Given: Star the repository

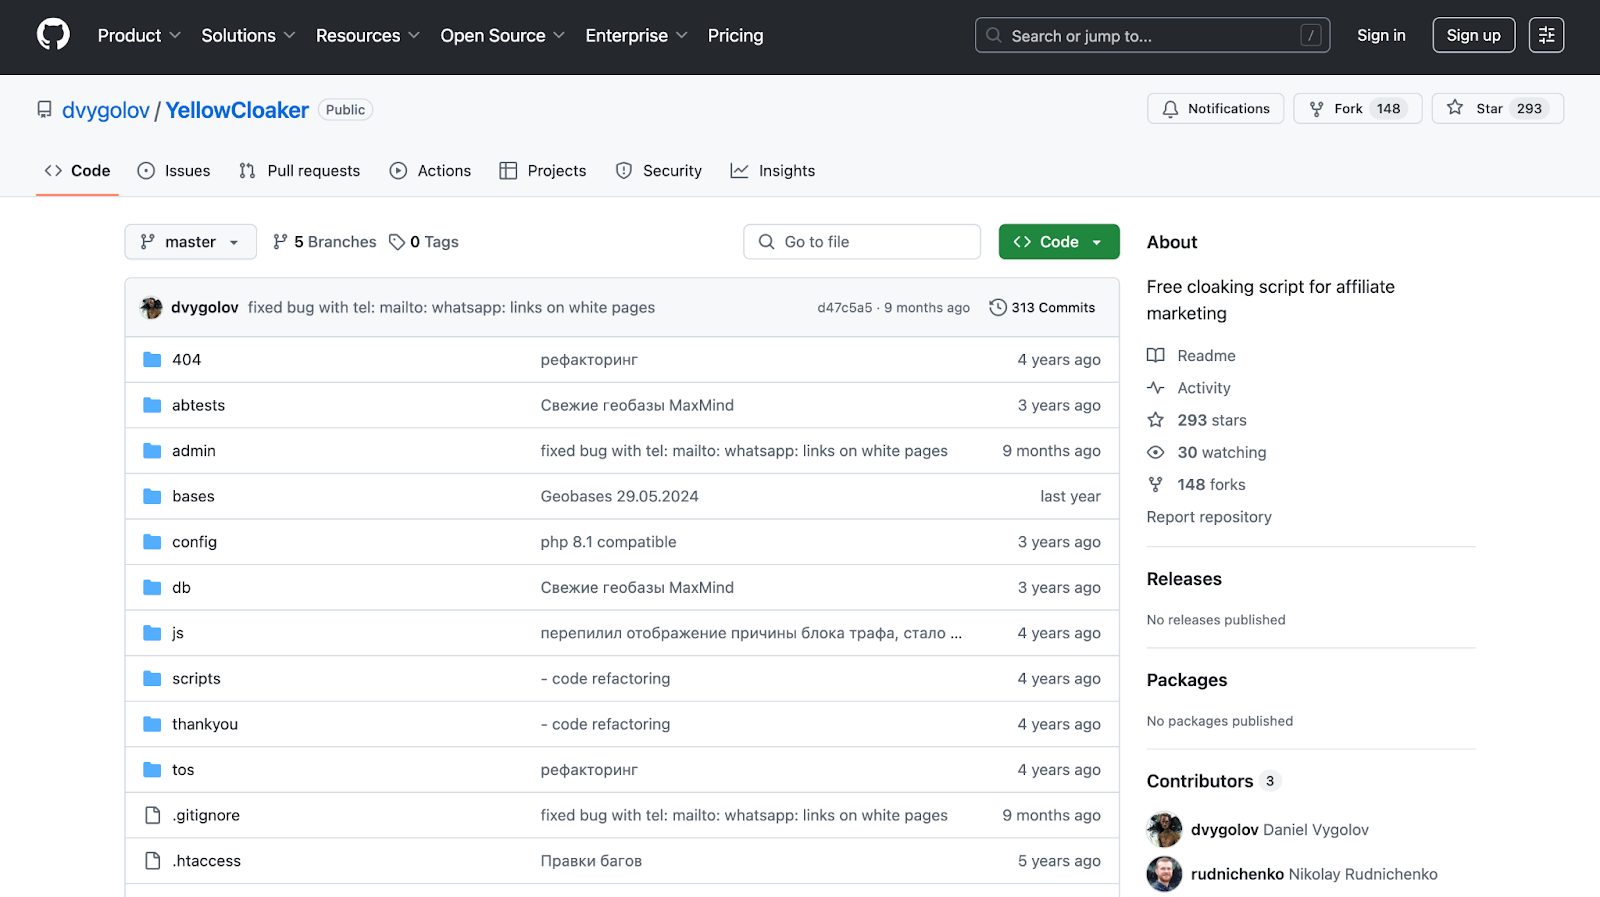Looking at the screenshot, I should (1497, 108).
